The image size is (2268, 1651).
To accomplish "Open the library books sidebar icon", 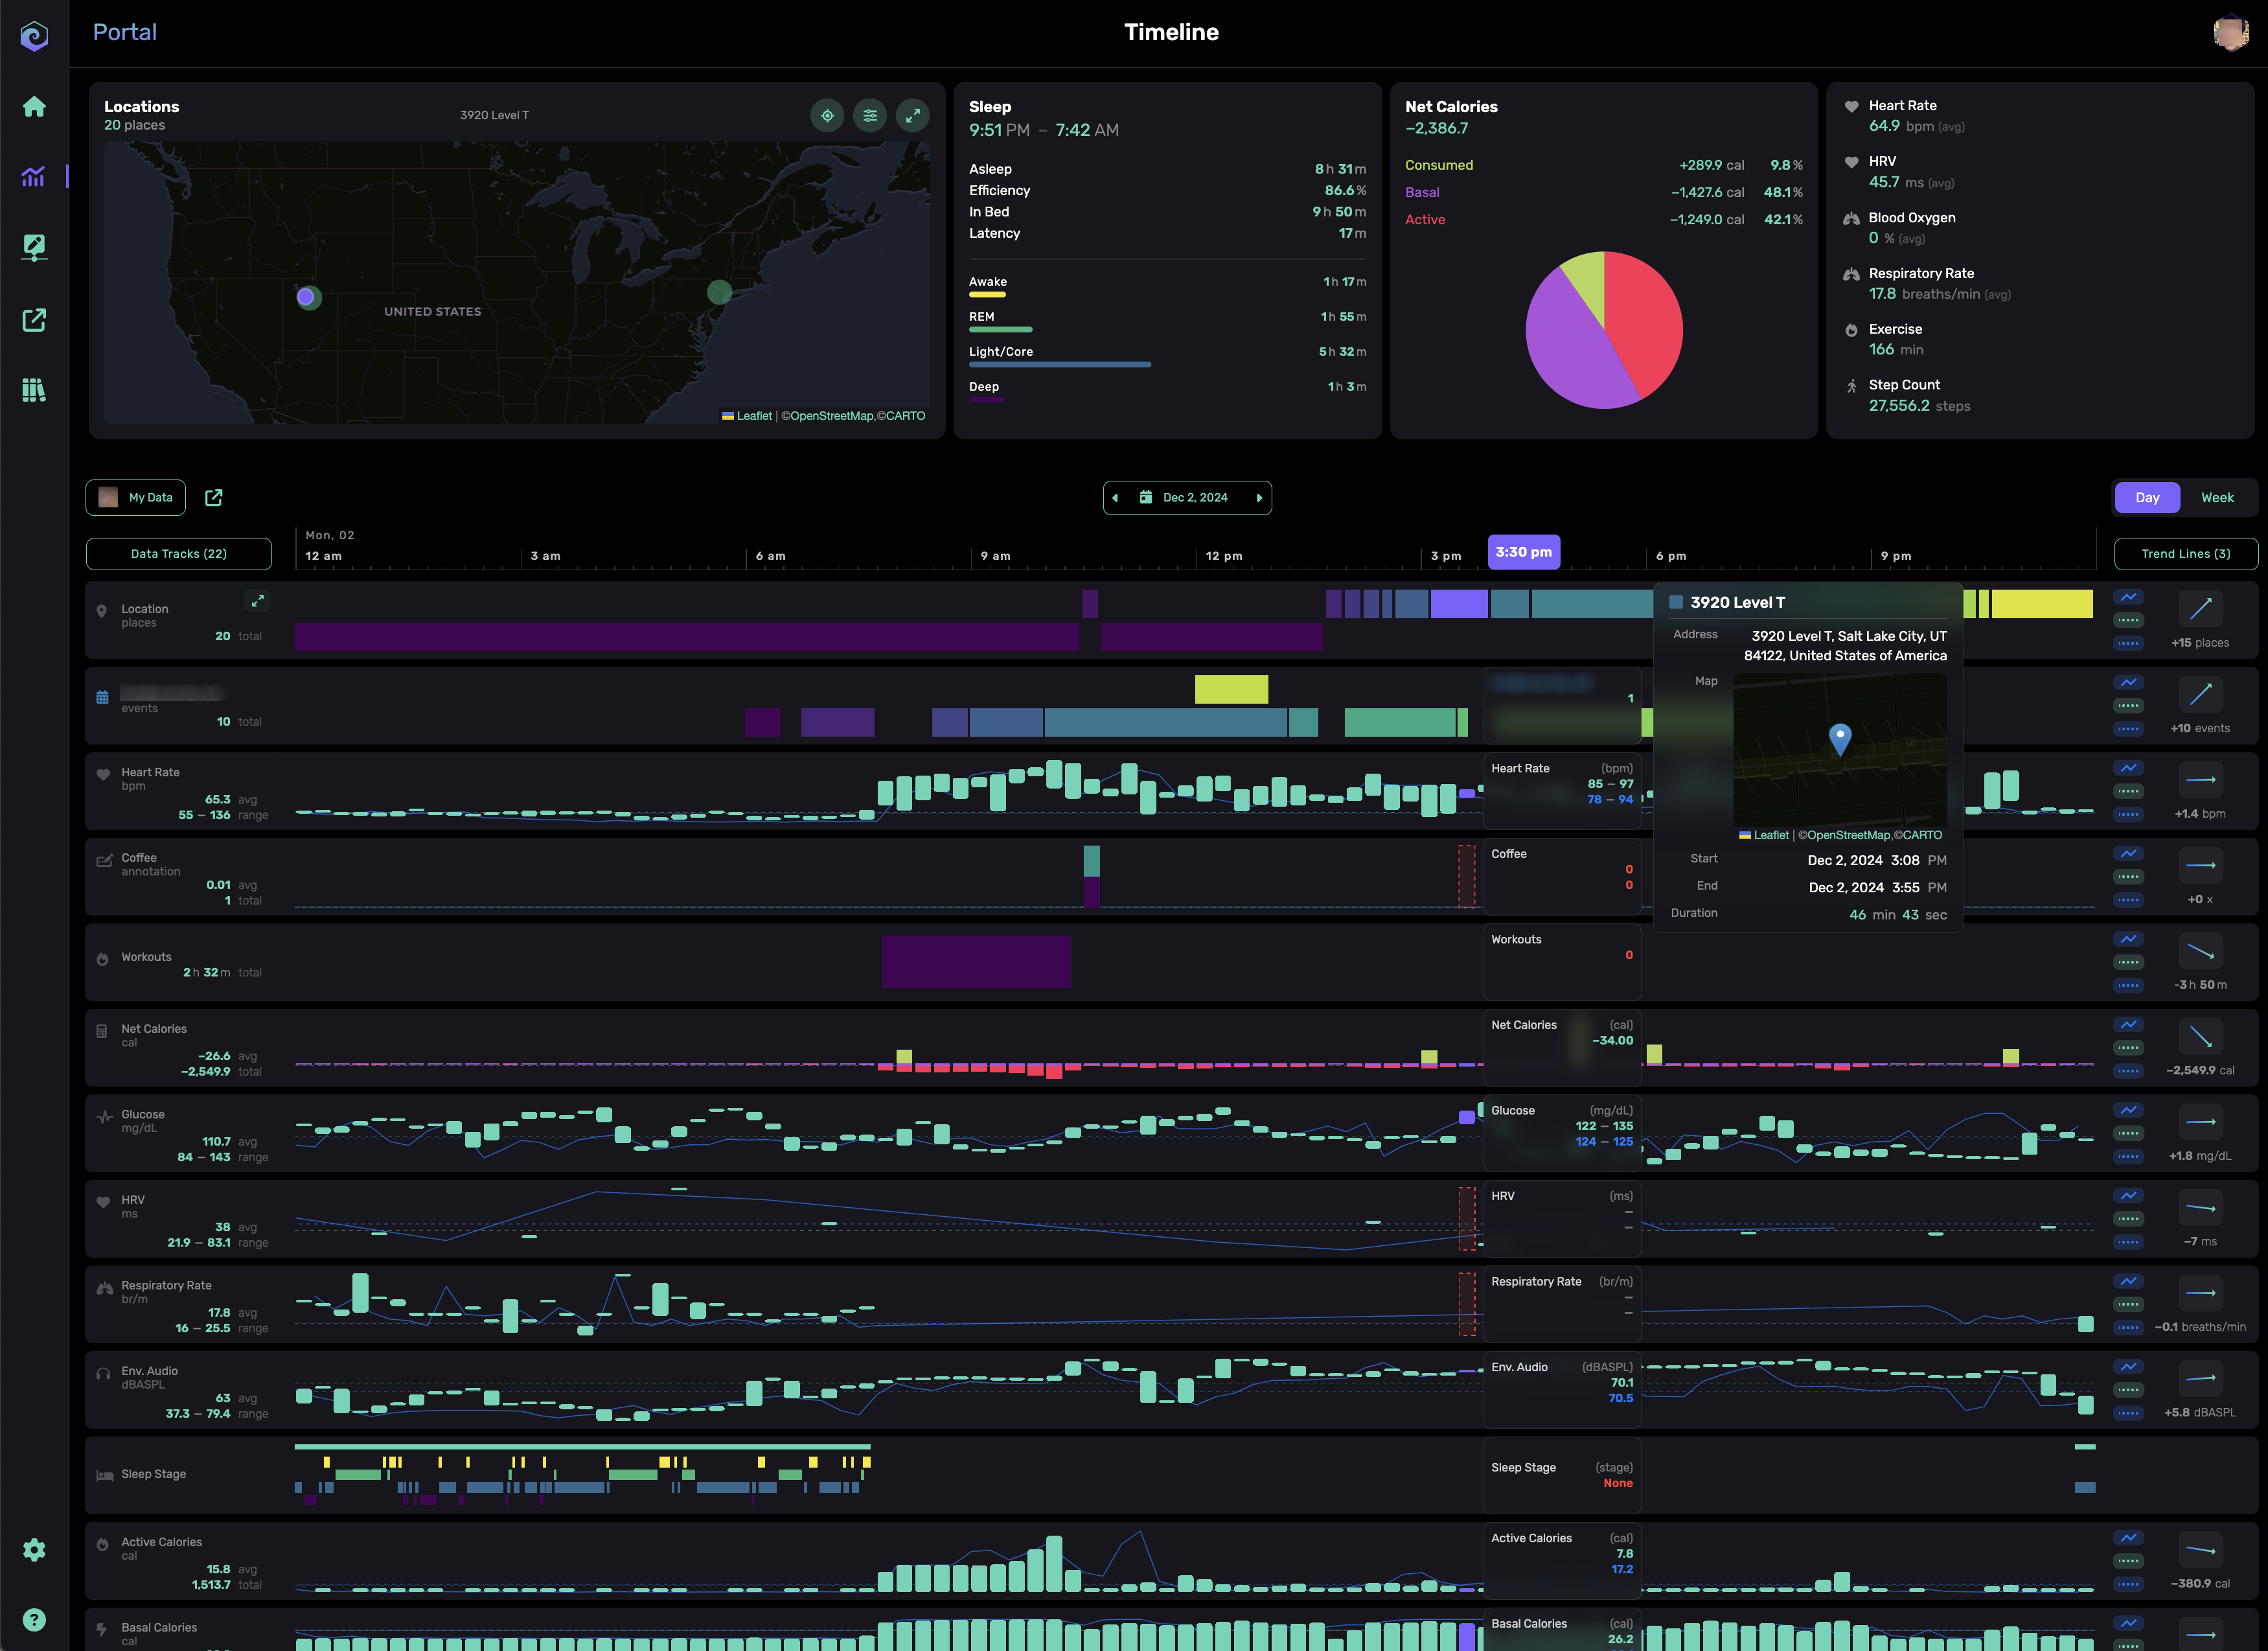I will (34, 390).
